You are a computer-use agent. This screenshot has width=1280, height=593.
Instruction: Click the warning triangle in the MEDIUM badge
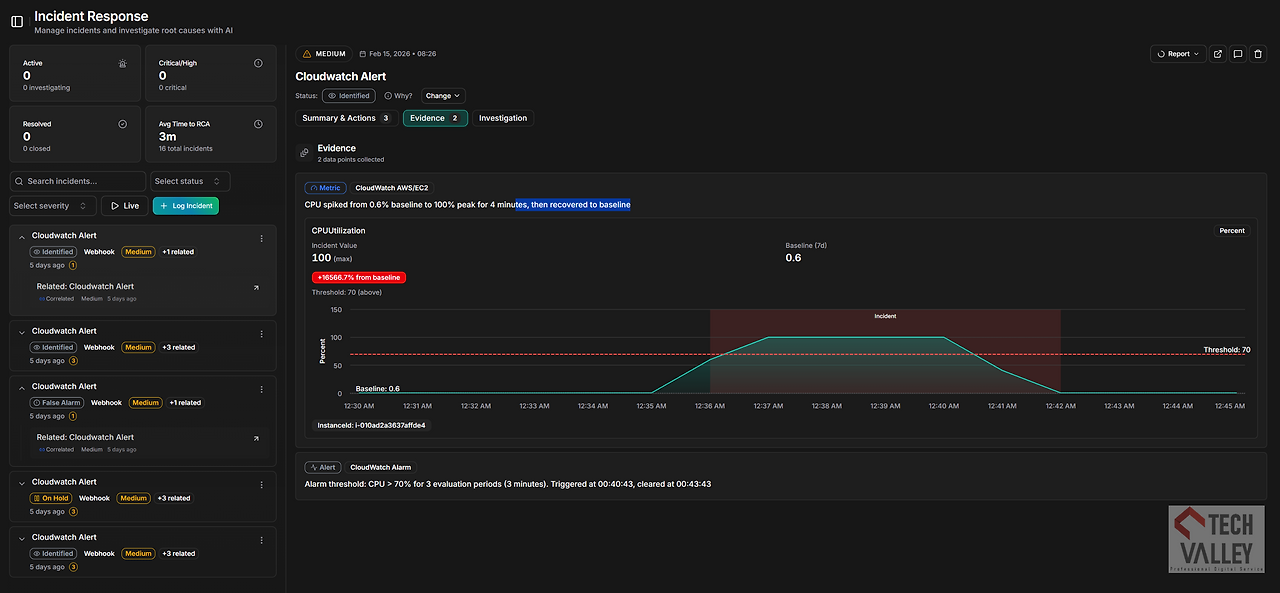click(x=307, y=54)
